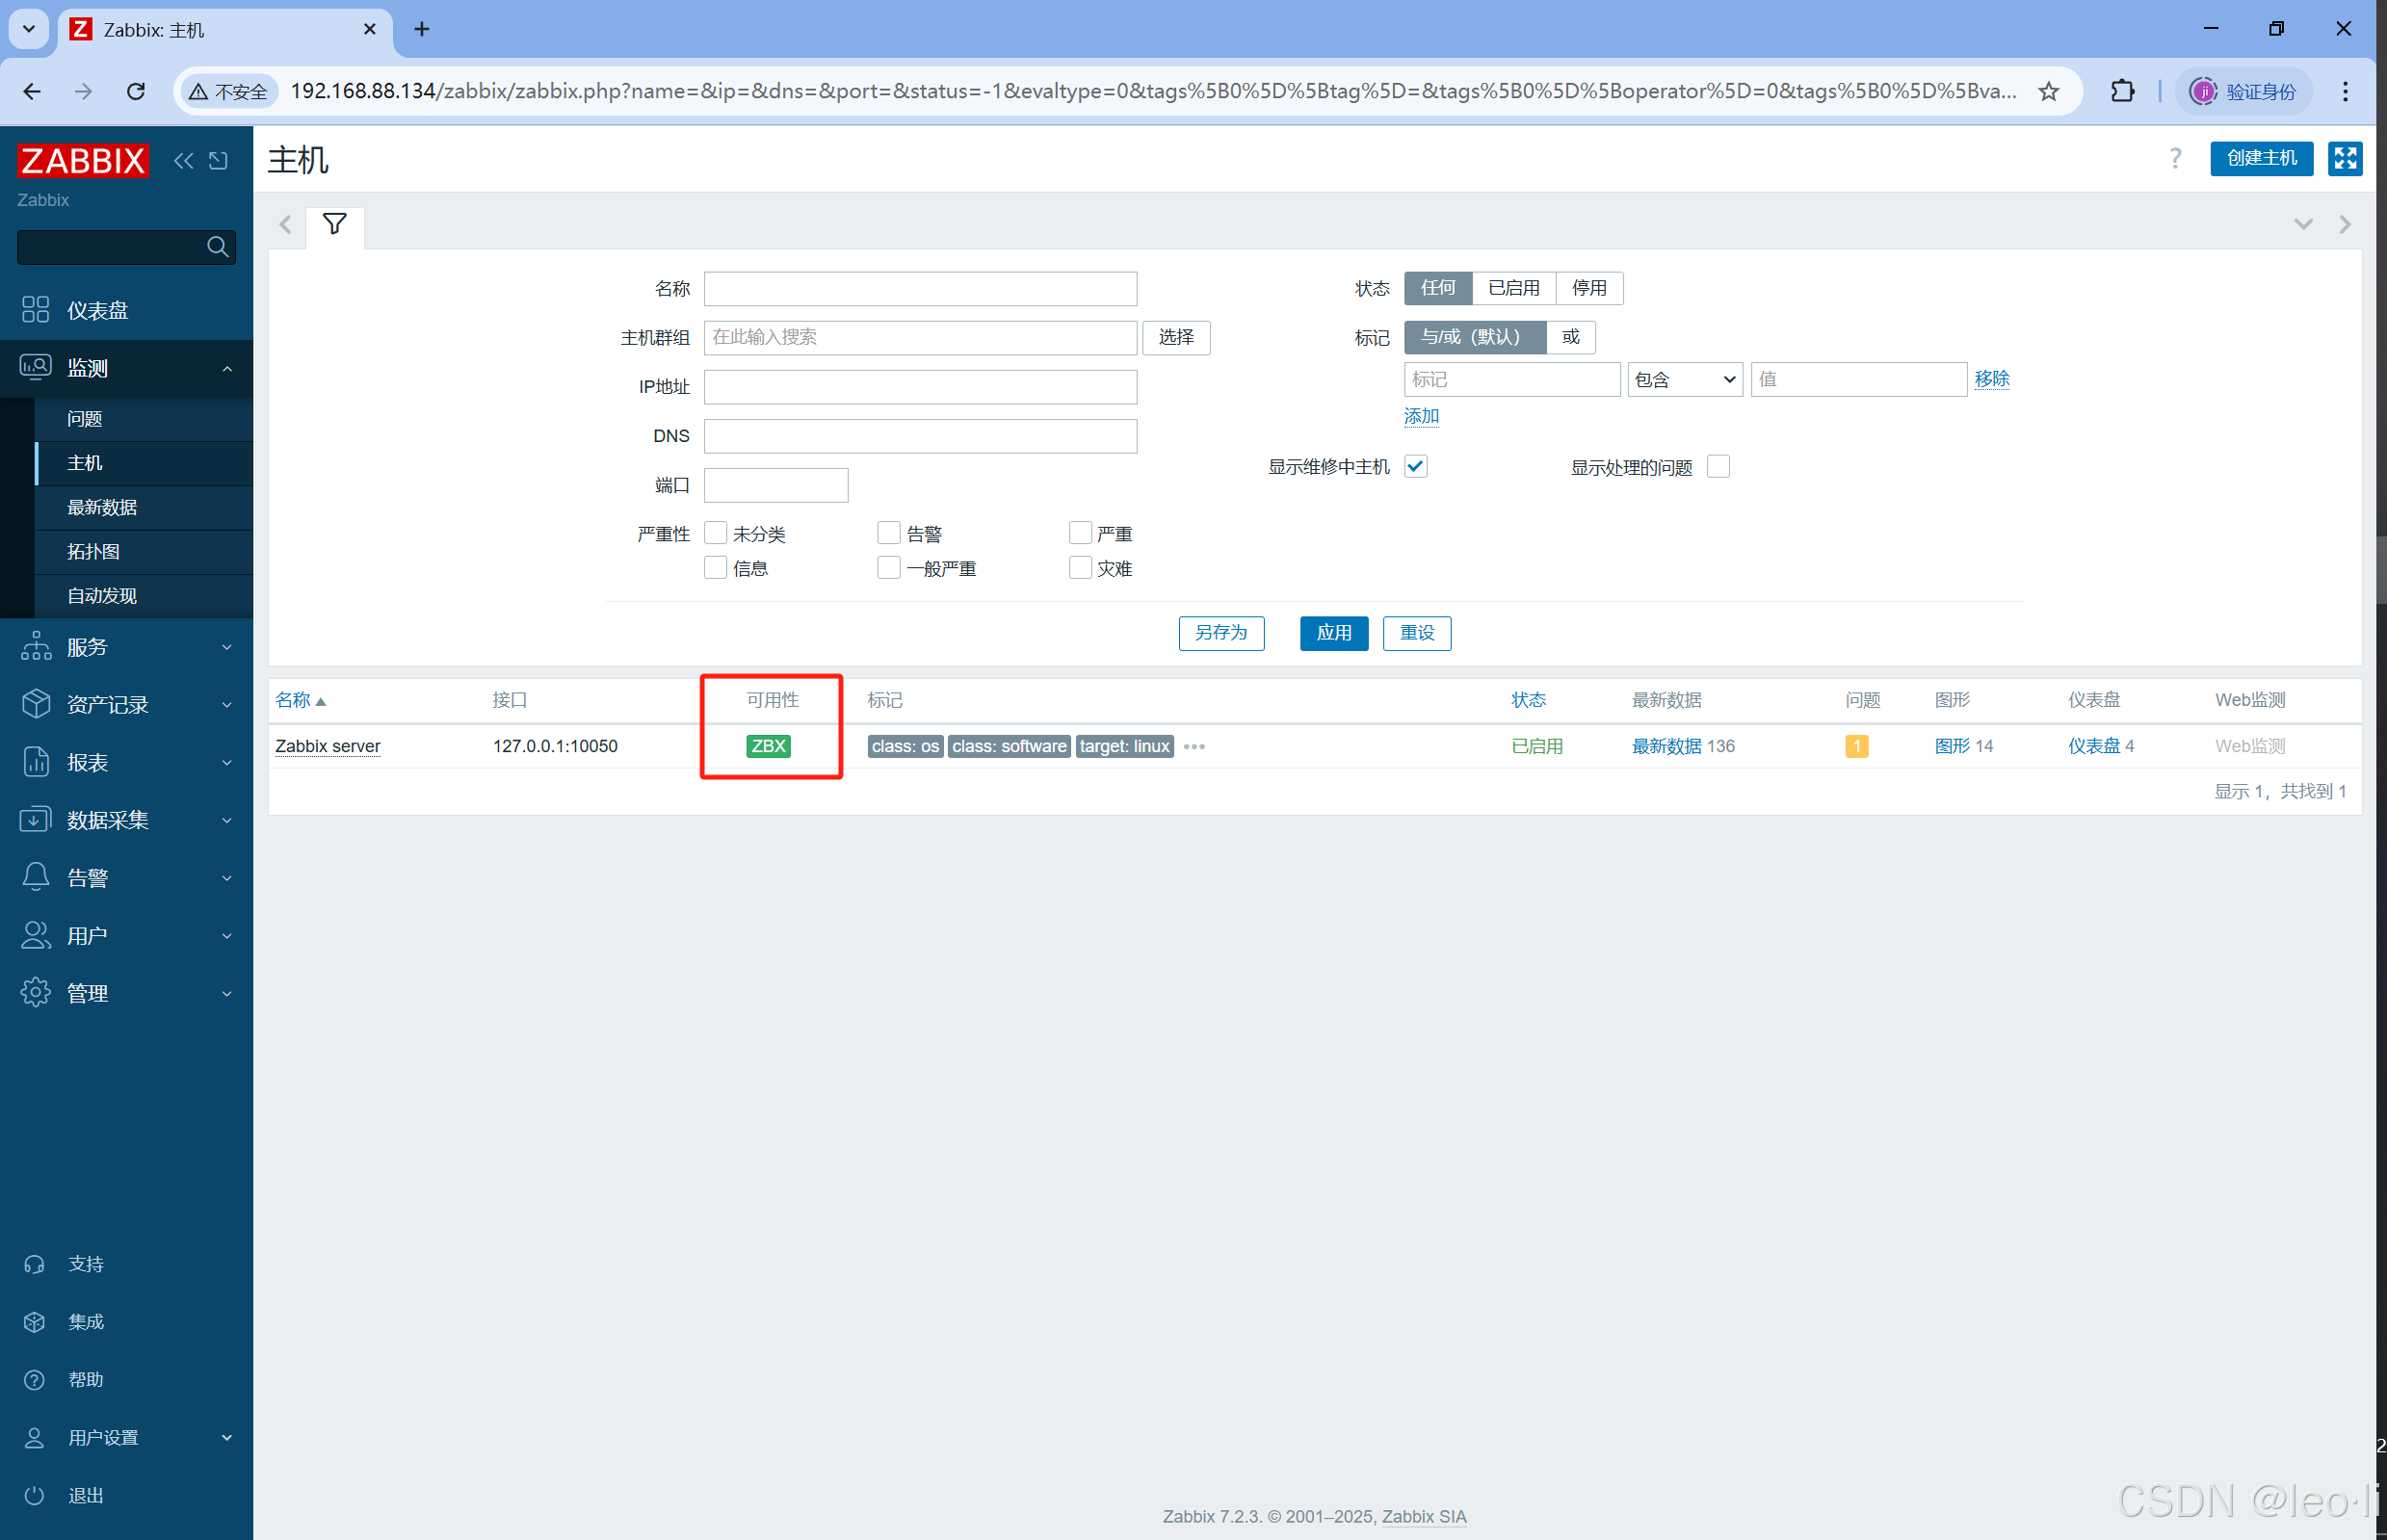This screenshot has width=2387, height=1540.
Task: Uncheck the 显示维修中主机 checkbox
Action: [1415, 466]
